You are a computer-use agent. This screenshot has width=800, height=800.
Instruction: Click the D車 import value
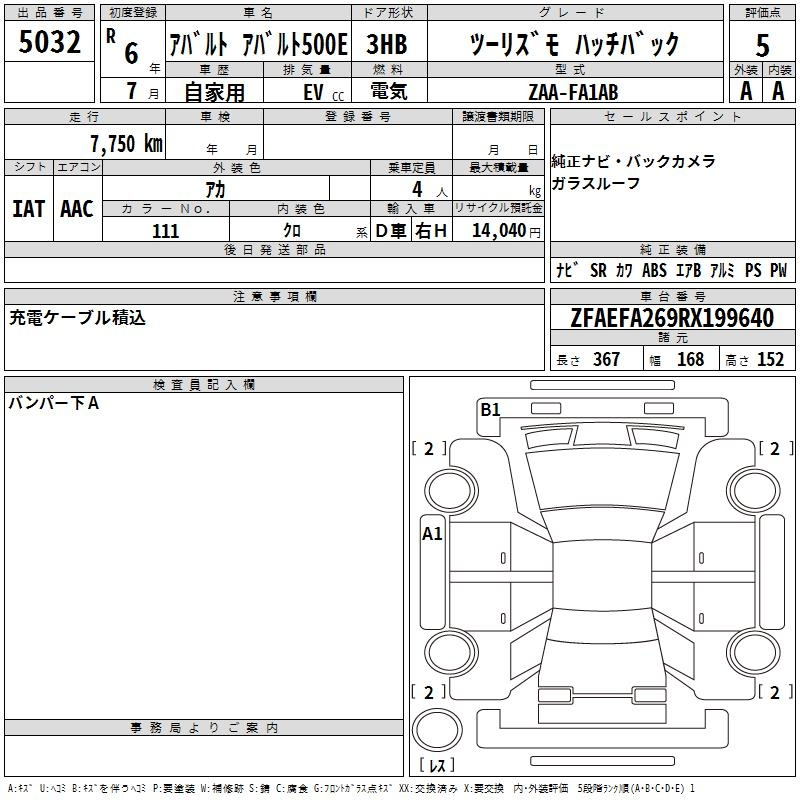pyautogui.click(x=391, y=231)
